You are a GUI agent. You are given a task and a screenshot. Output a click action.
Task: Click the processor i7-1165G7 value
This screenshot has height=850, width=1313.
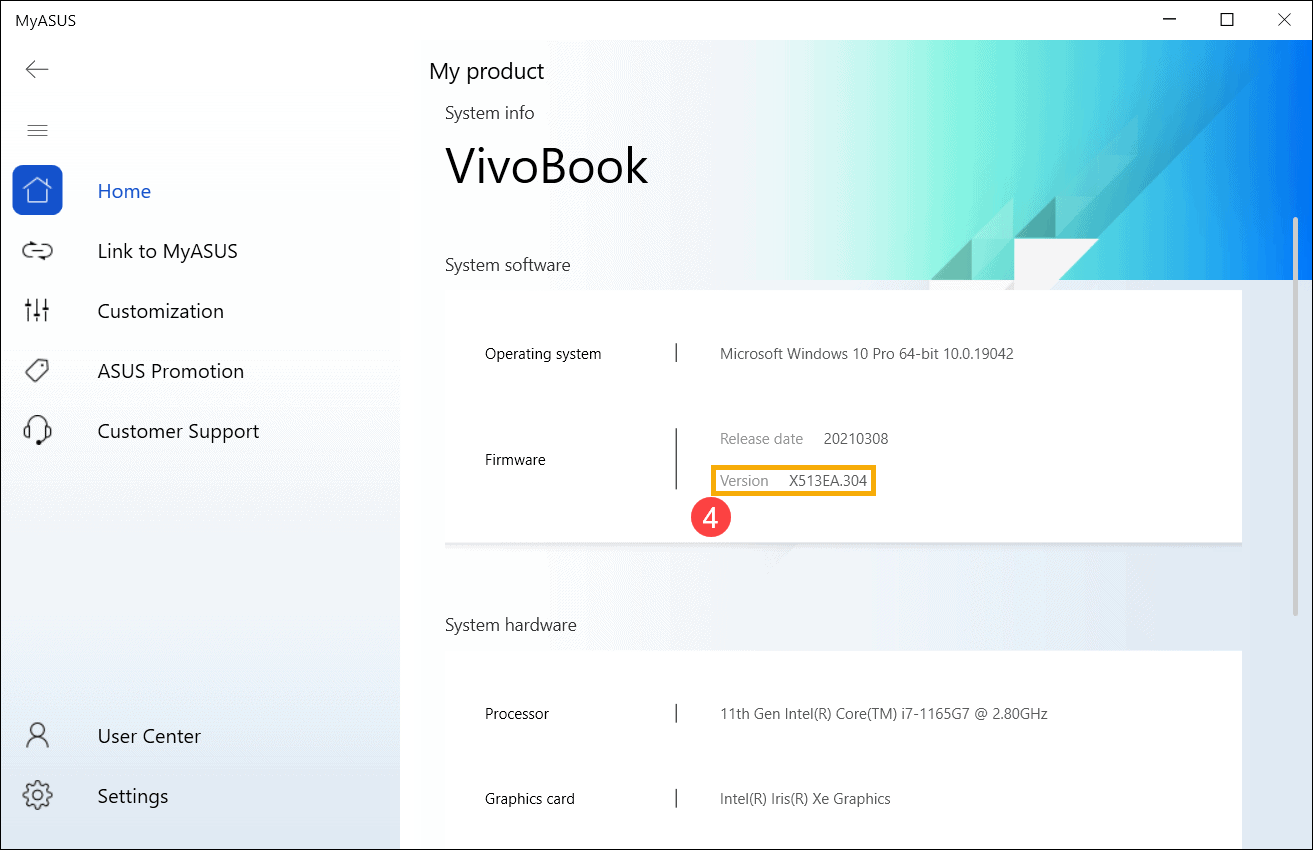pos(884,714)
